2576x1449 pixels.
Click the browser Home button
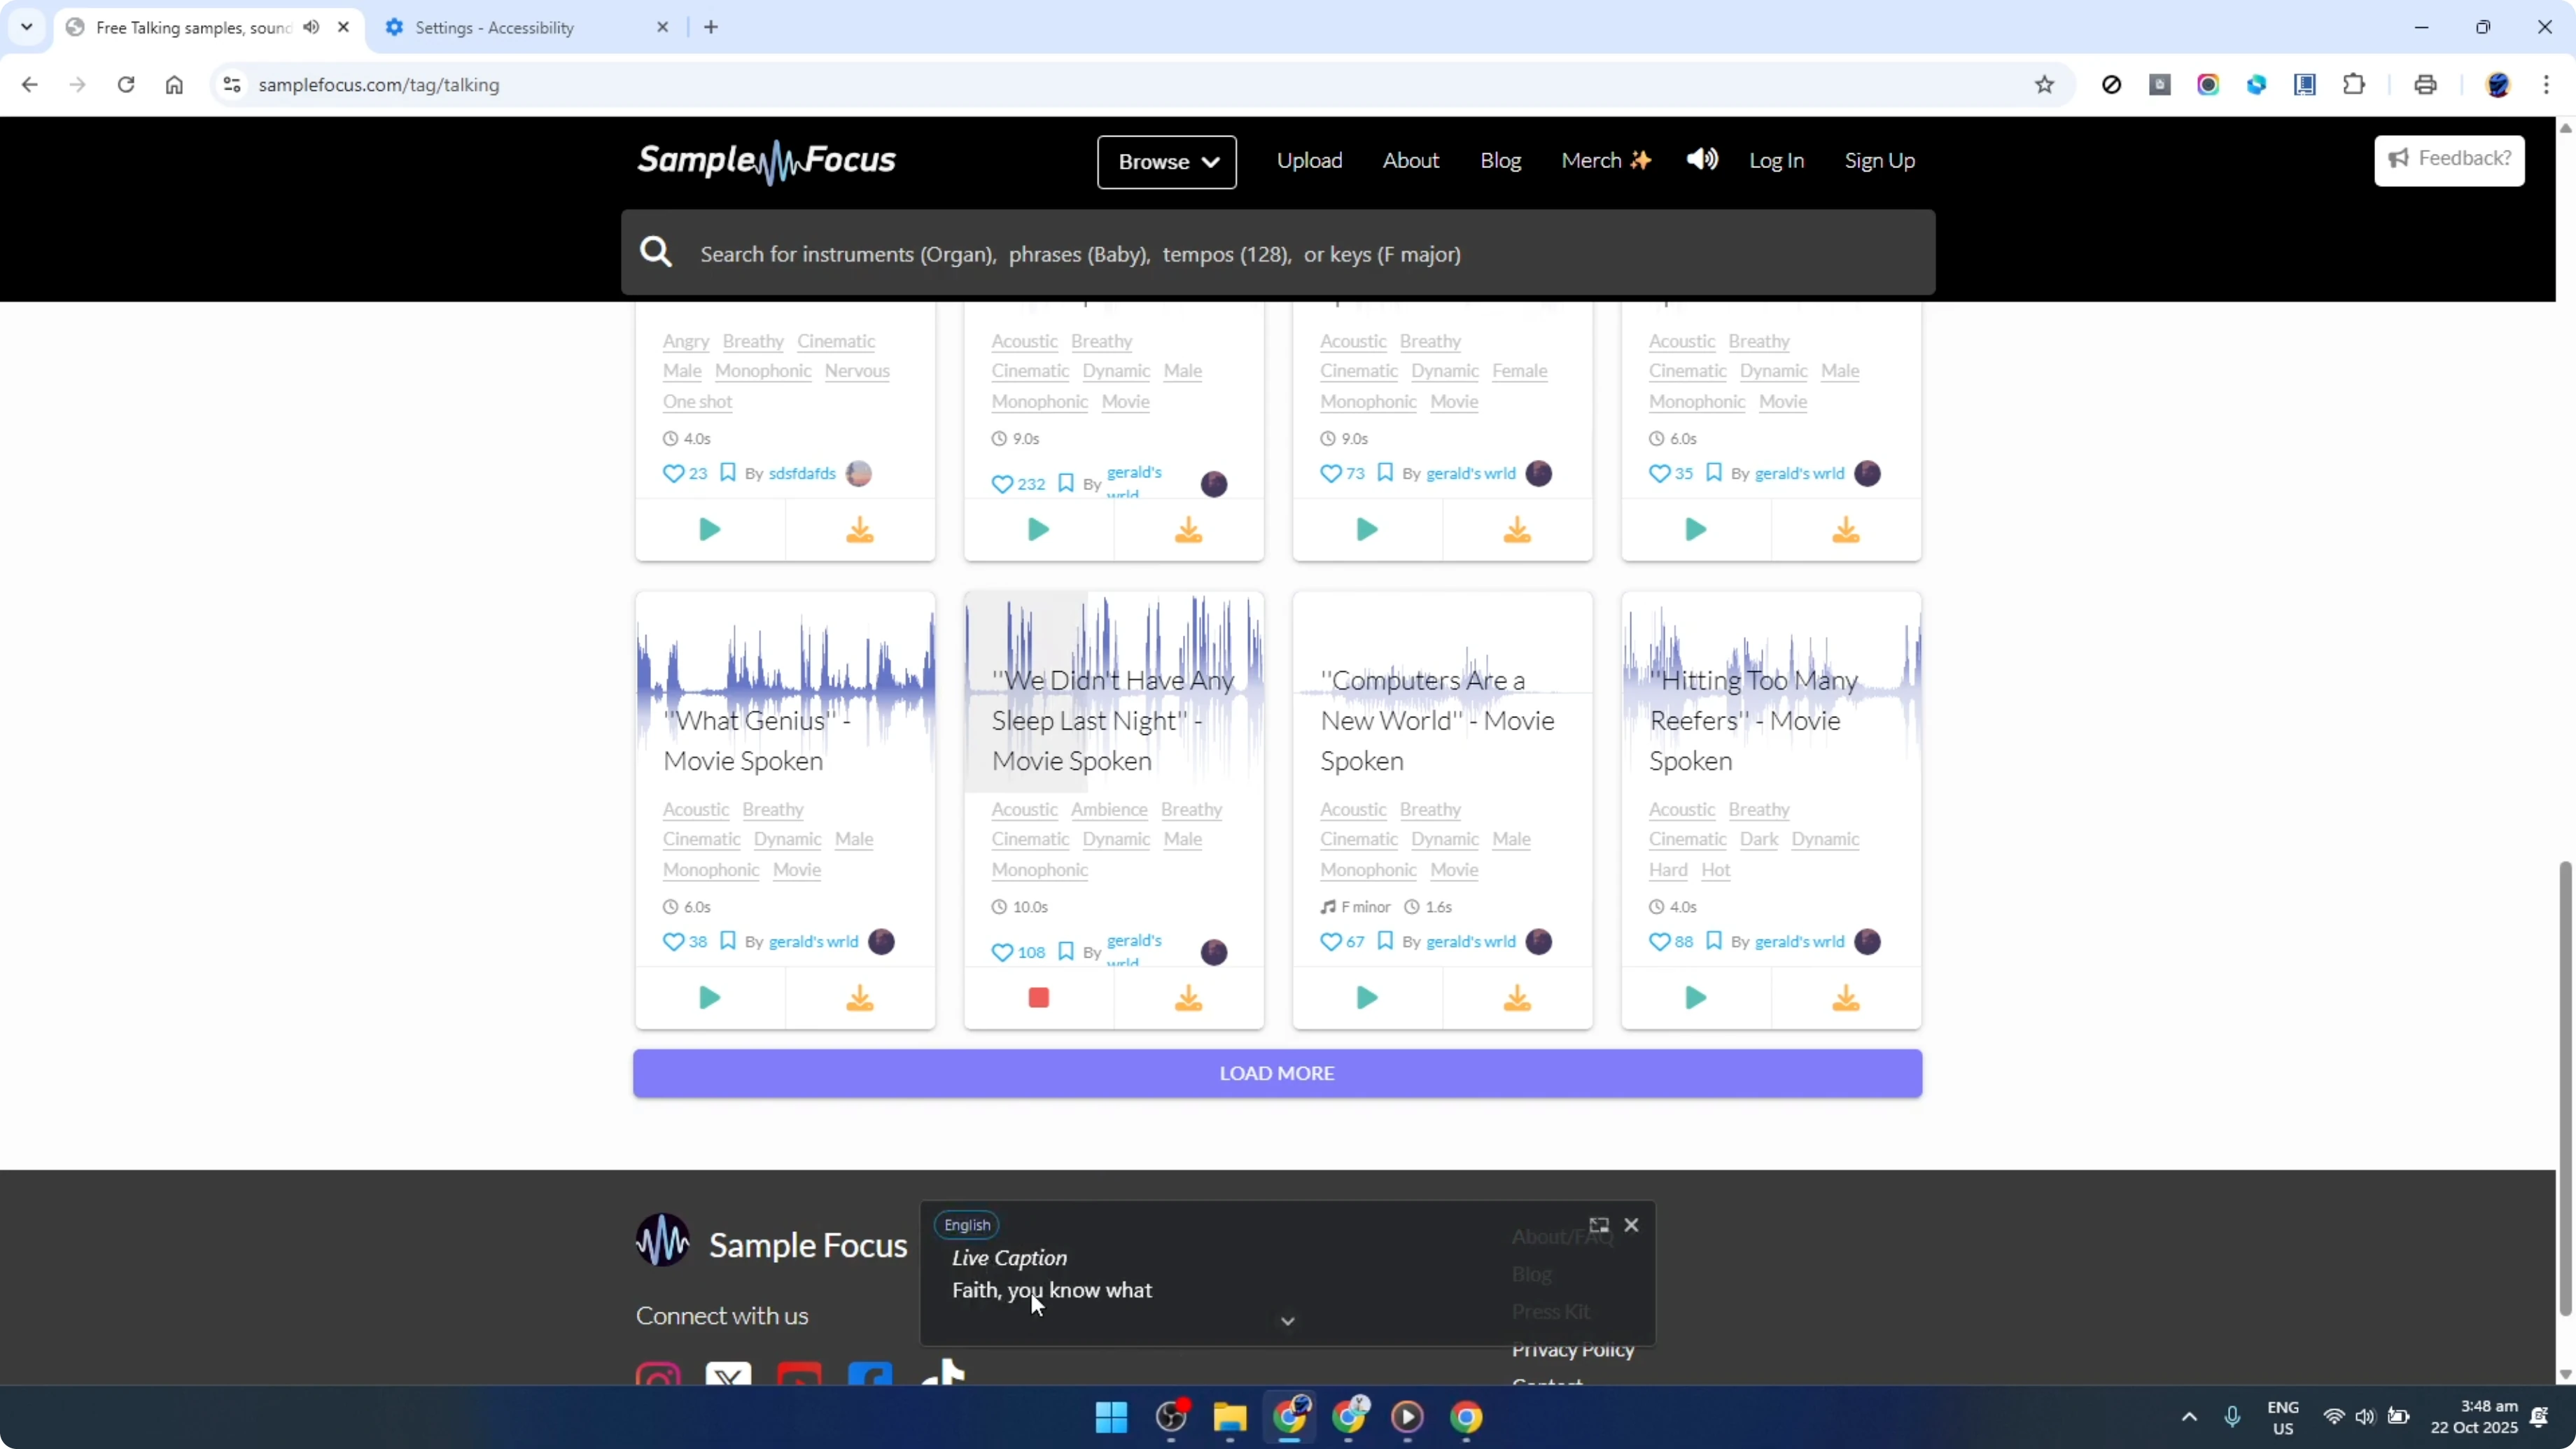click(175, 85)
